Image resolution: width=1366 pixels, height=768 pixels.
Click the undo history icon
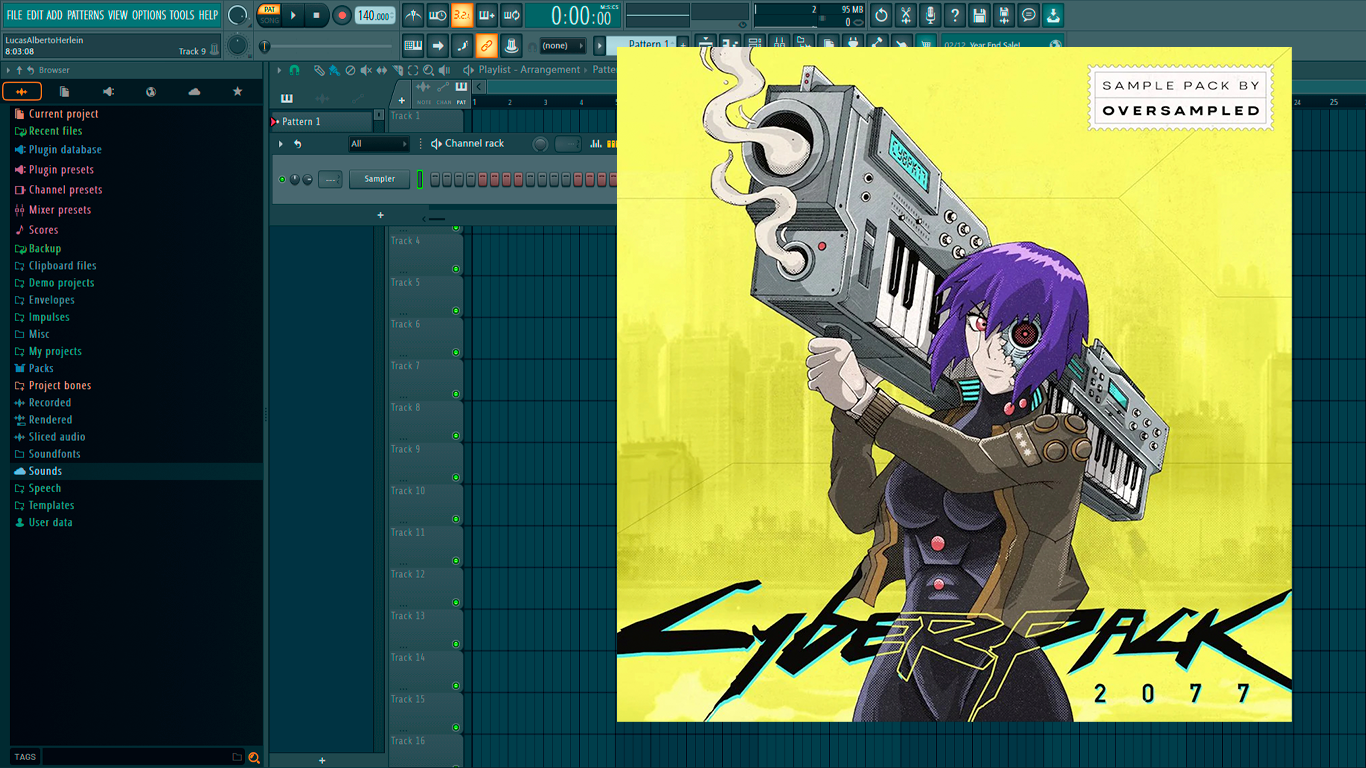[881, 15]
